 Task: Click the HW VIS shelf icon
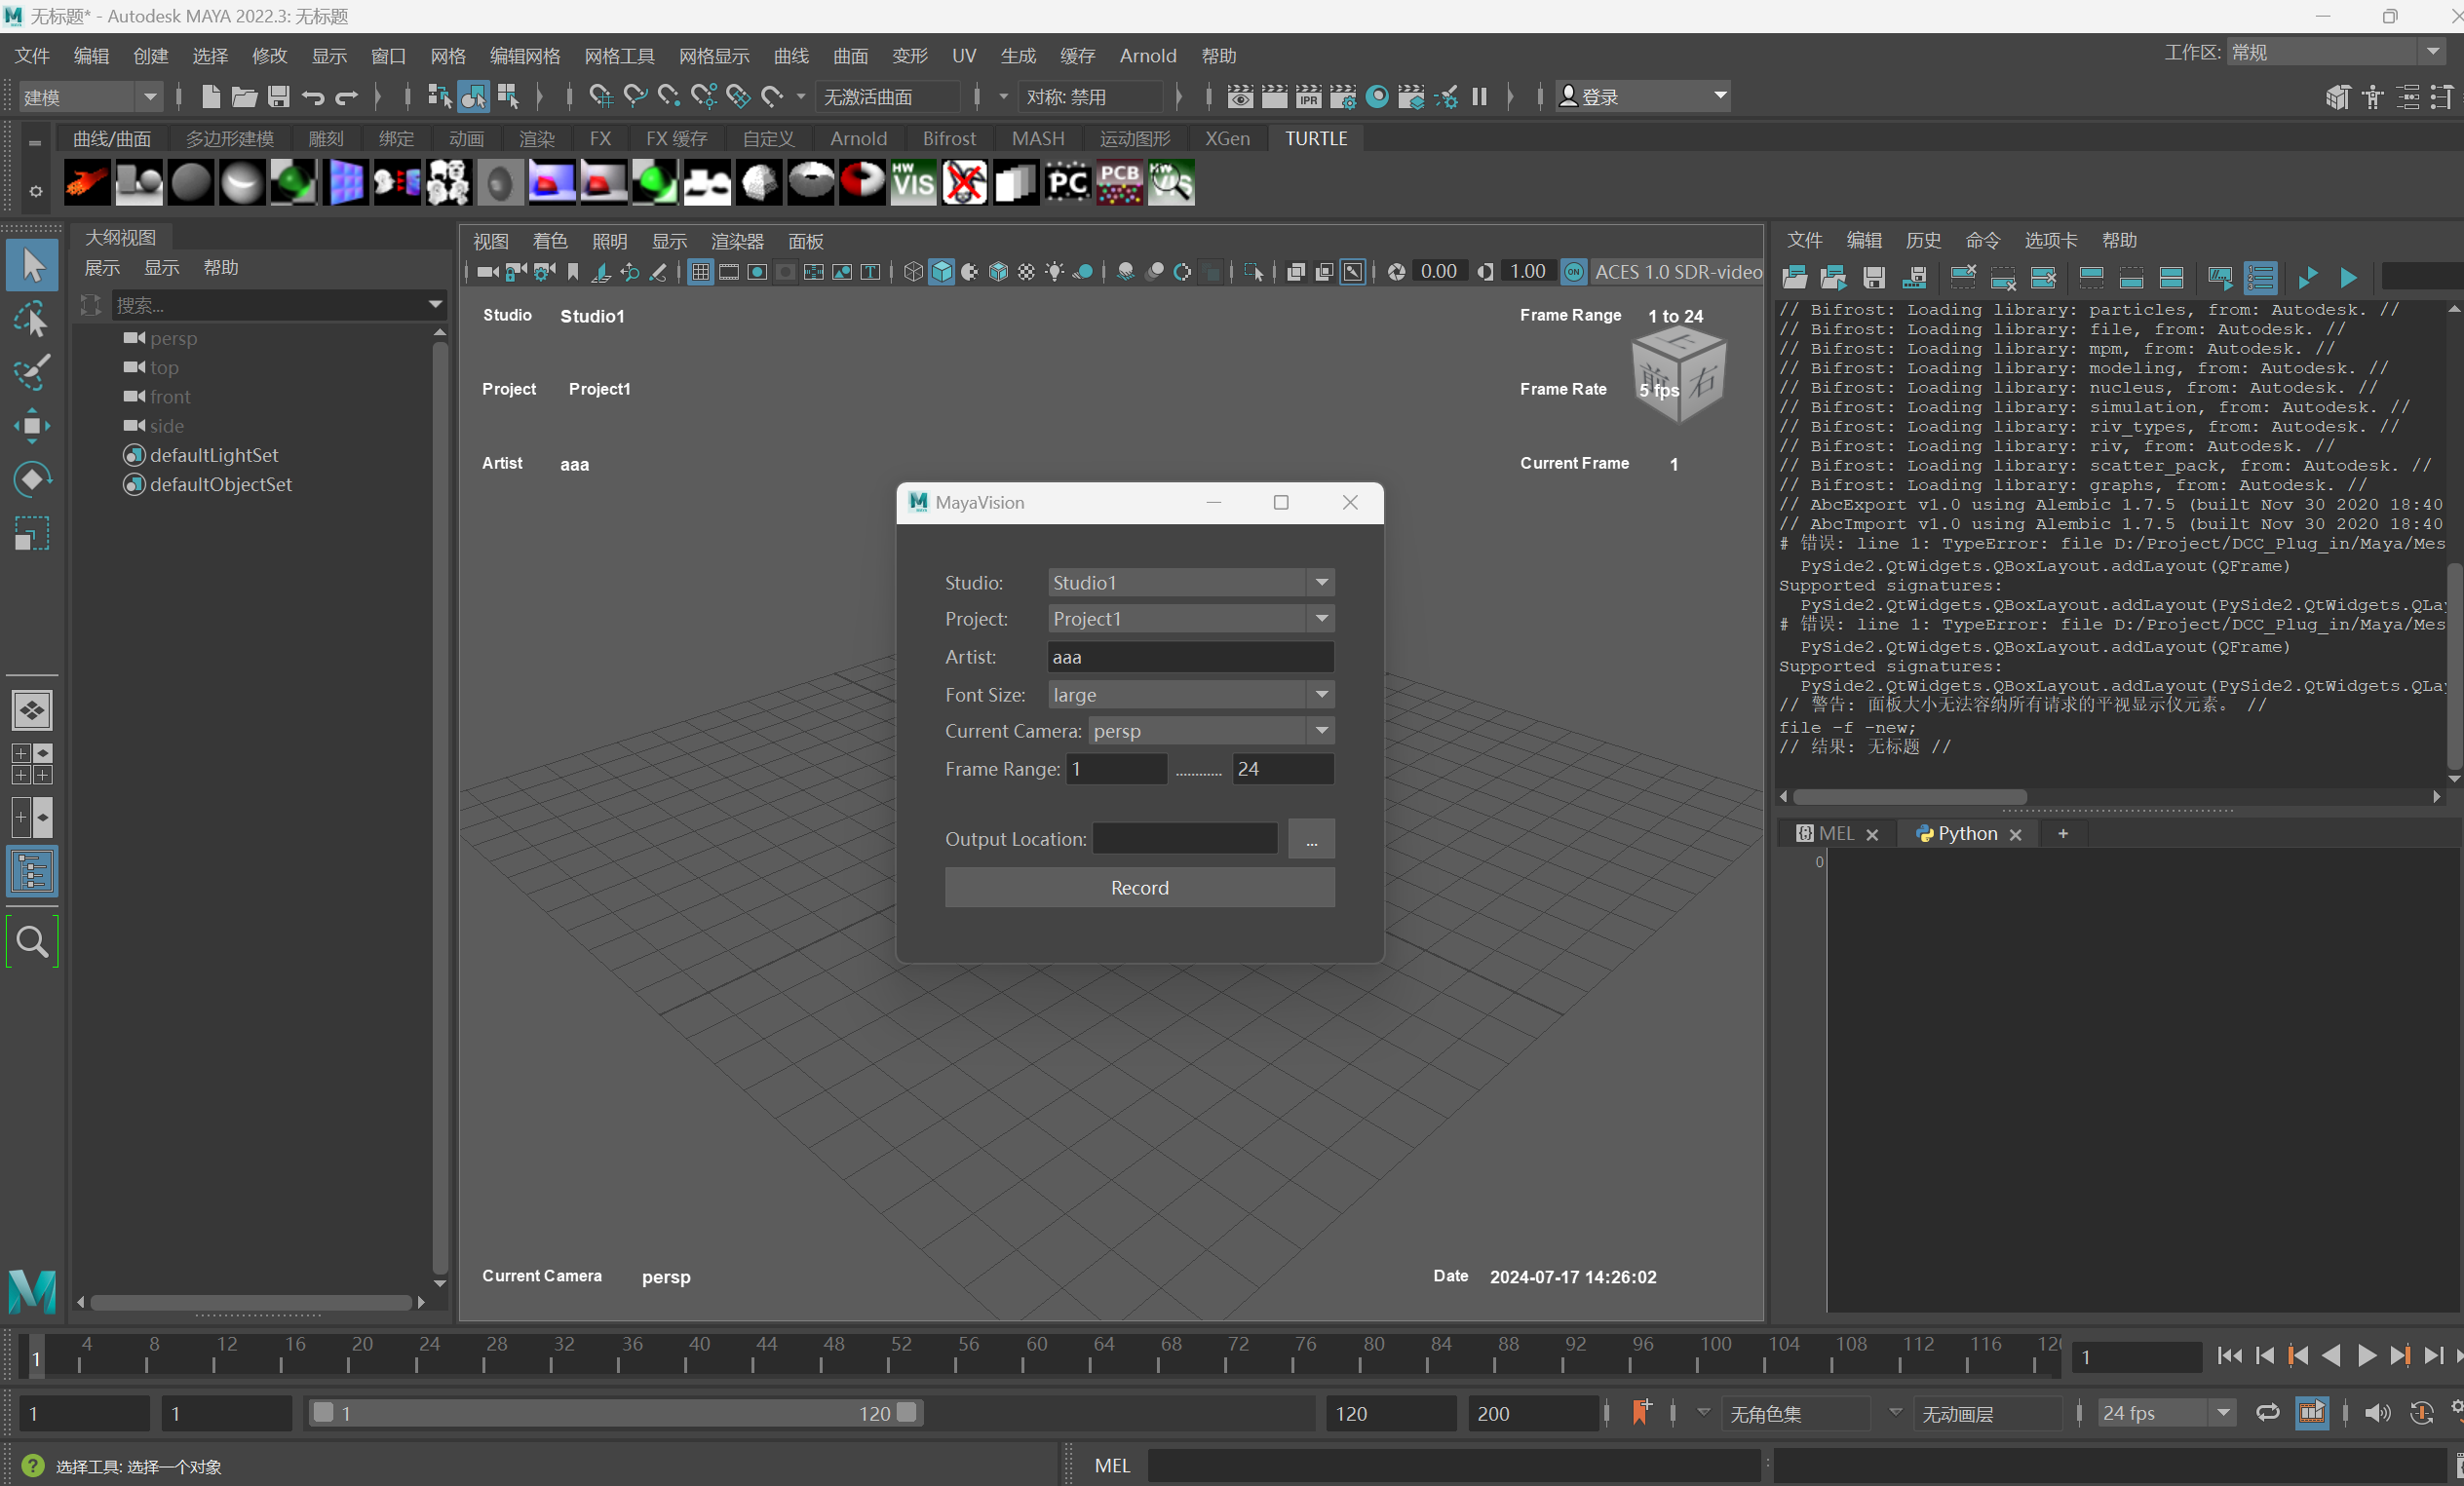pyautogui.click(x=912, y=183)
